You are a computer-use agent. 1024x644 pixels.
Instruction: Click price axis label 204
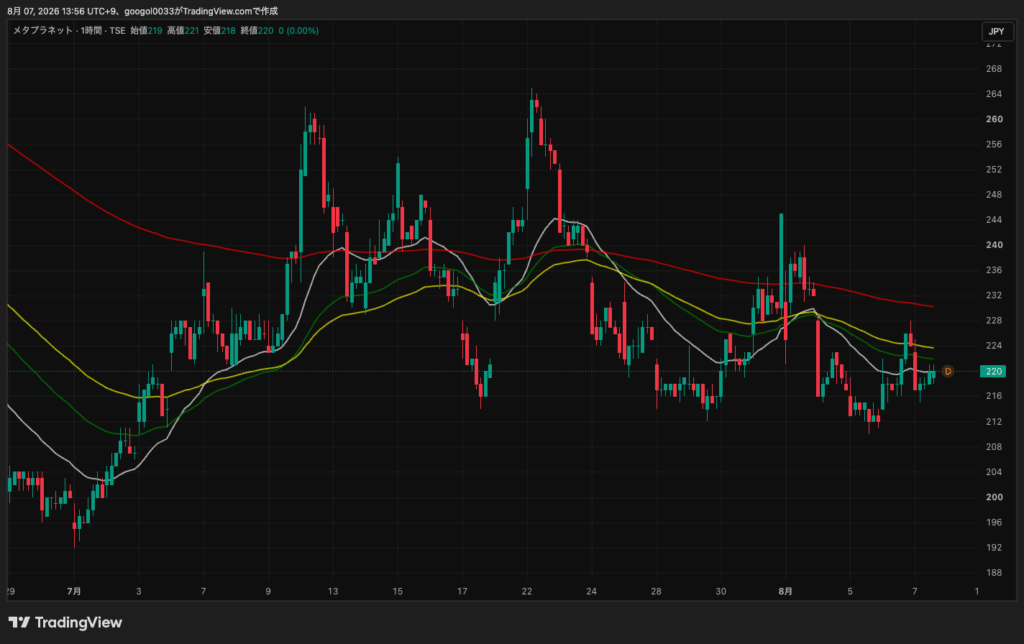pos(994,472)
